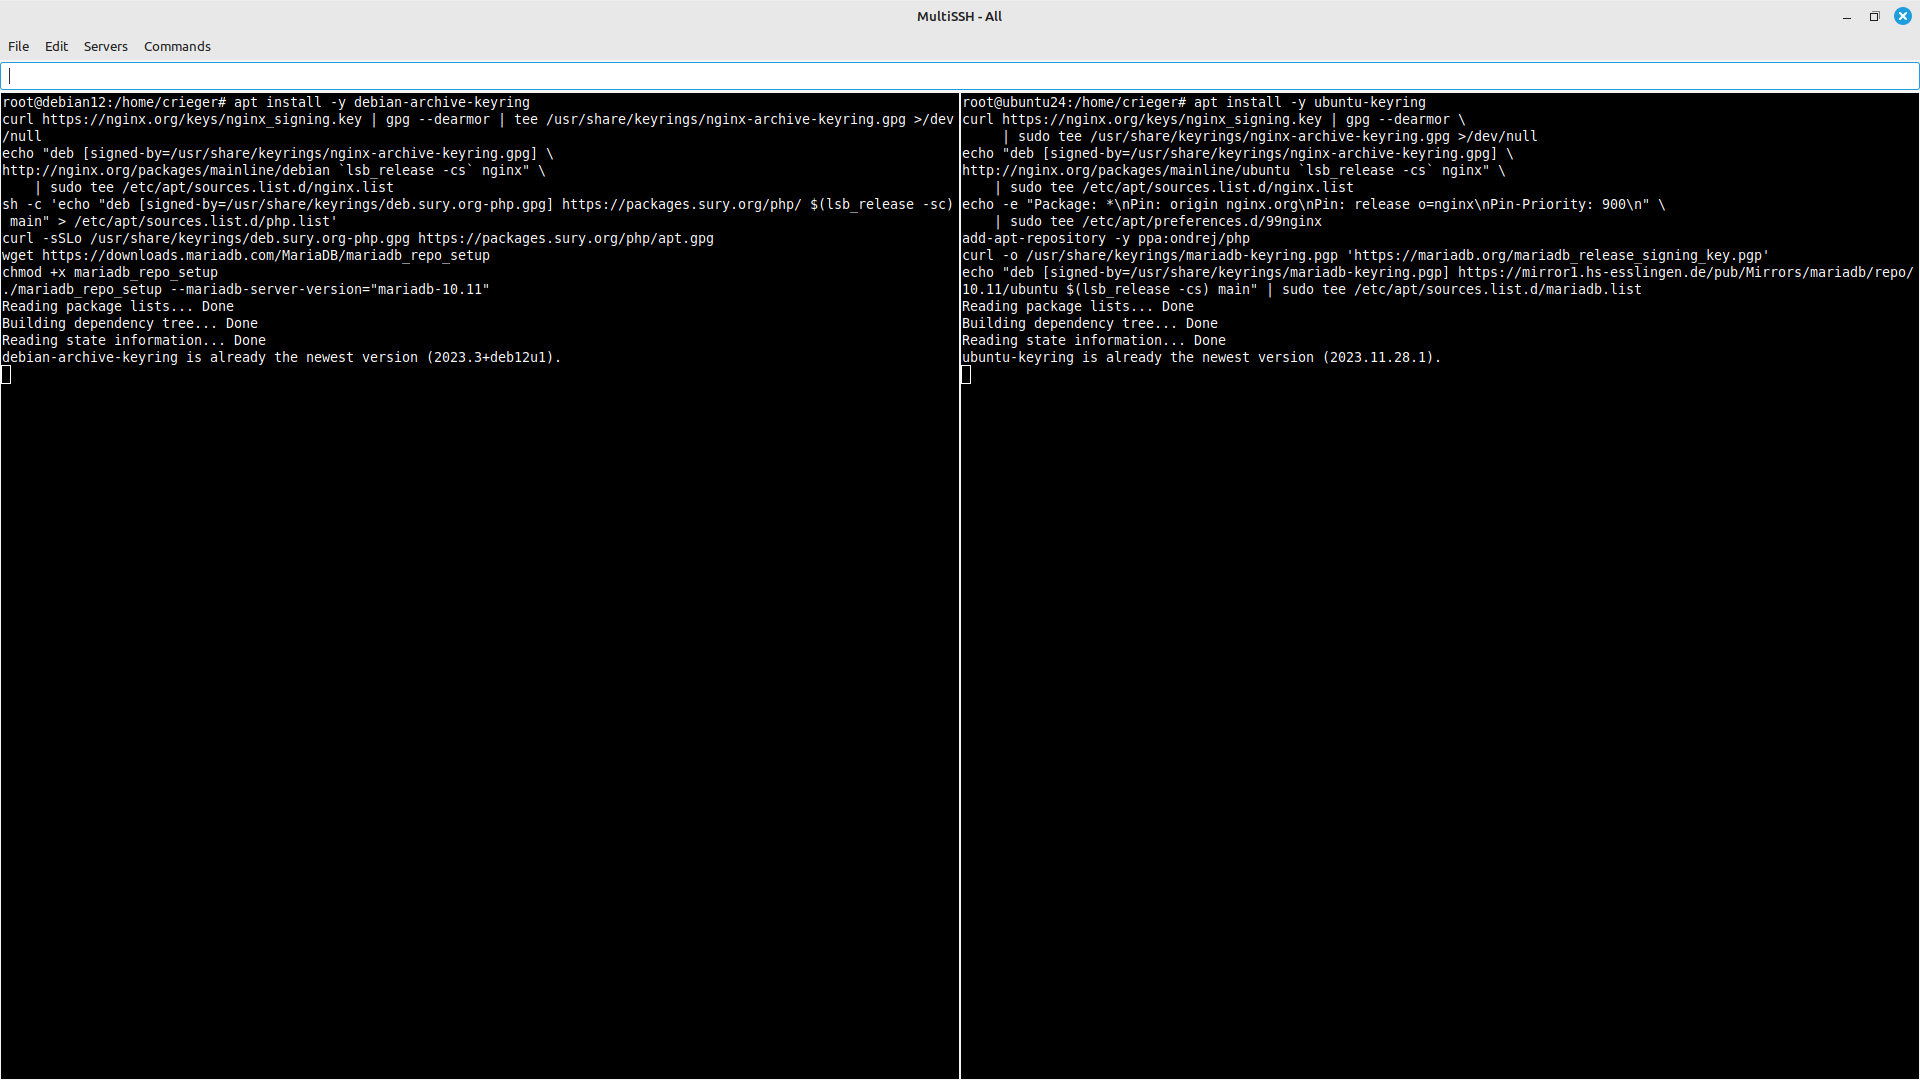Image resolution: width=1920 pixels, height=1080 pixels.
Task: Click the debian terminal cursor block
Action: [x=7, y=374]
